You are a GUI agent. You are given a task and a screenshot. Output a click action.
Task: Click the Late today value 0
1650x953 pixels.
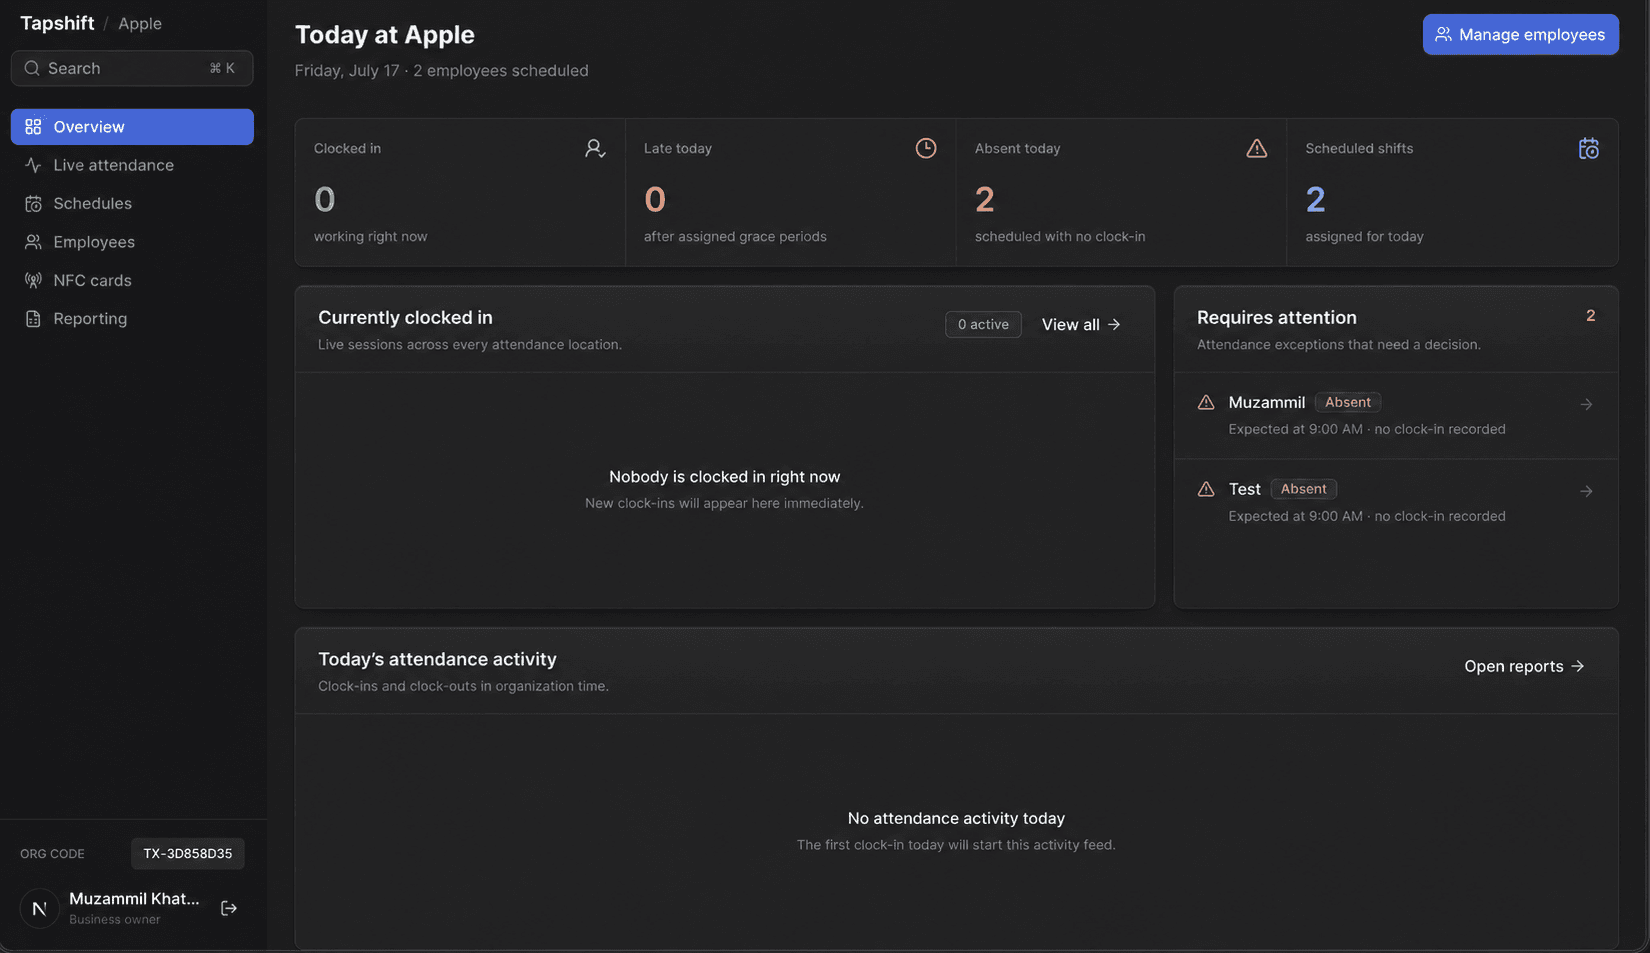pyautogui.click(x=655, y=199)
